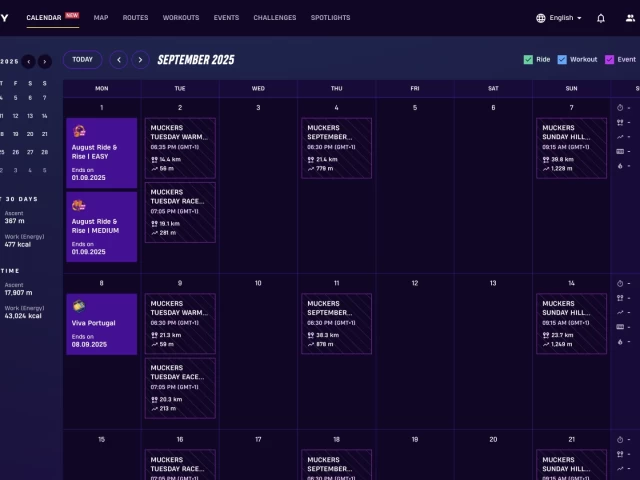Toggle the Ride filter checkbox
Screen dimensions: 640x480
pos(528,60)
